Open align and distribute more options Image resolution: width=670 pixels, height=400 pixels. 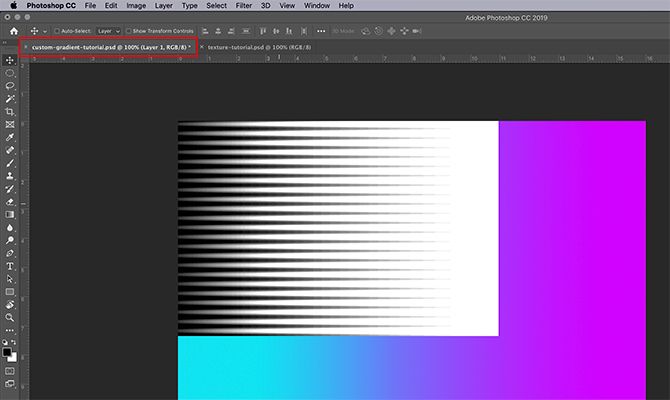[x=321, y=31]
